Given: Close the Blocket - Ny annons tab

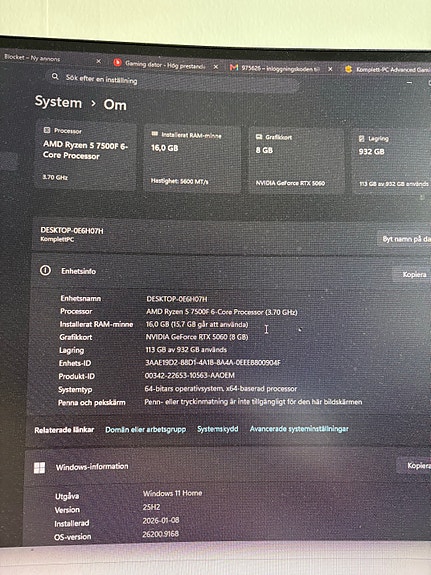Looking at the screenshot, I should 99,61.
